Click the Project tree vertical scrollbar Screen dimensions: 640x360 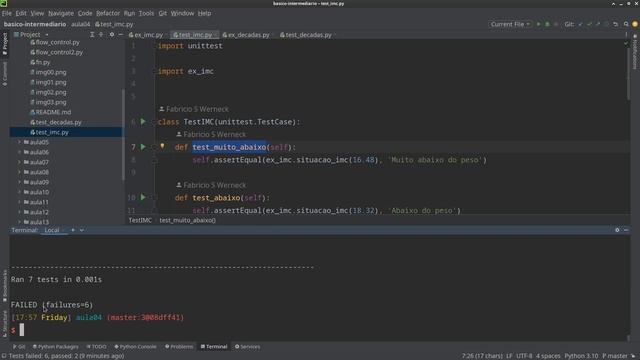pyautogui.click(x=123, y=135)
